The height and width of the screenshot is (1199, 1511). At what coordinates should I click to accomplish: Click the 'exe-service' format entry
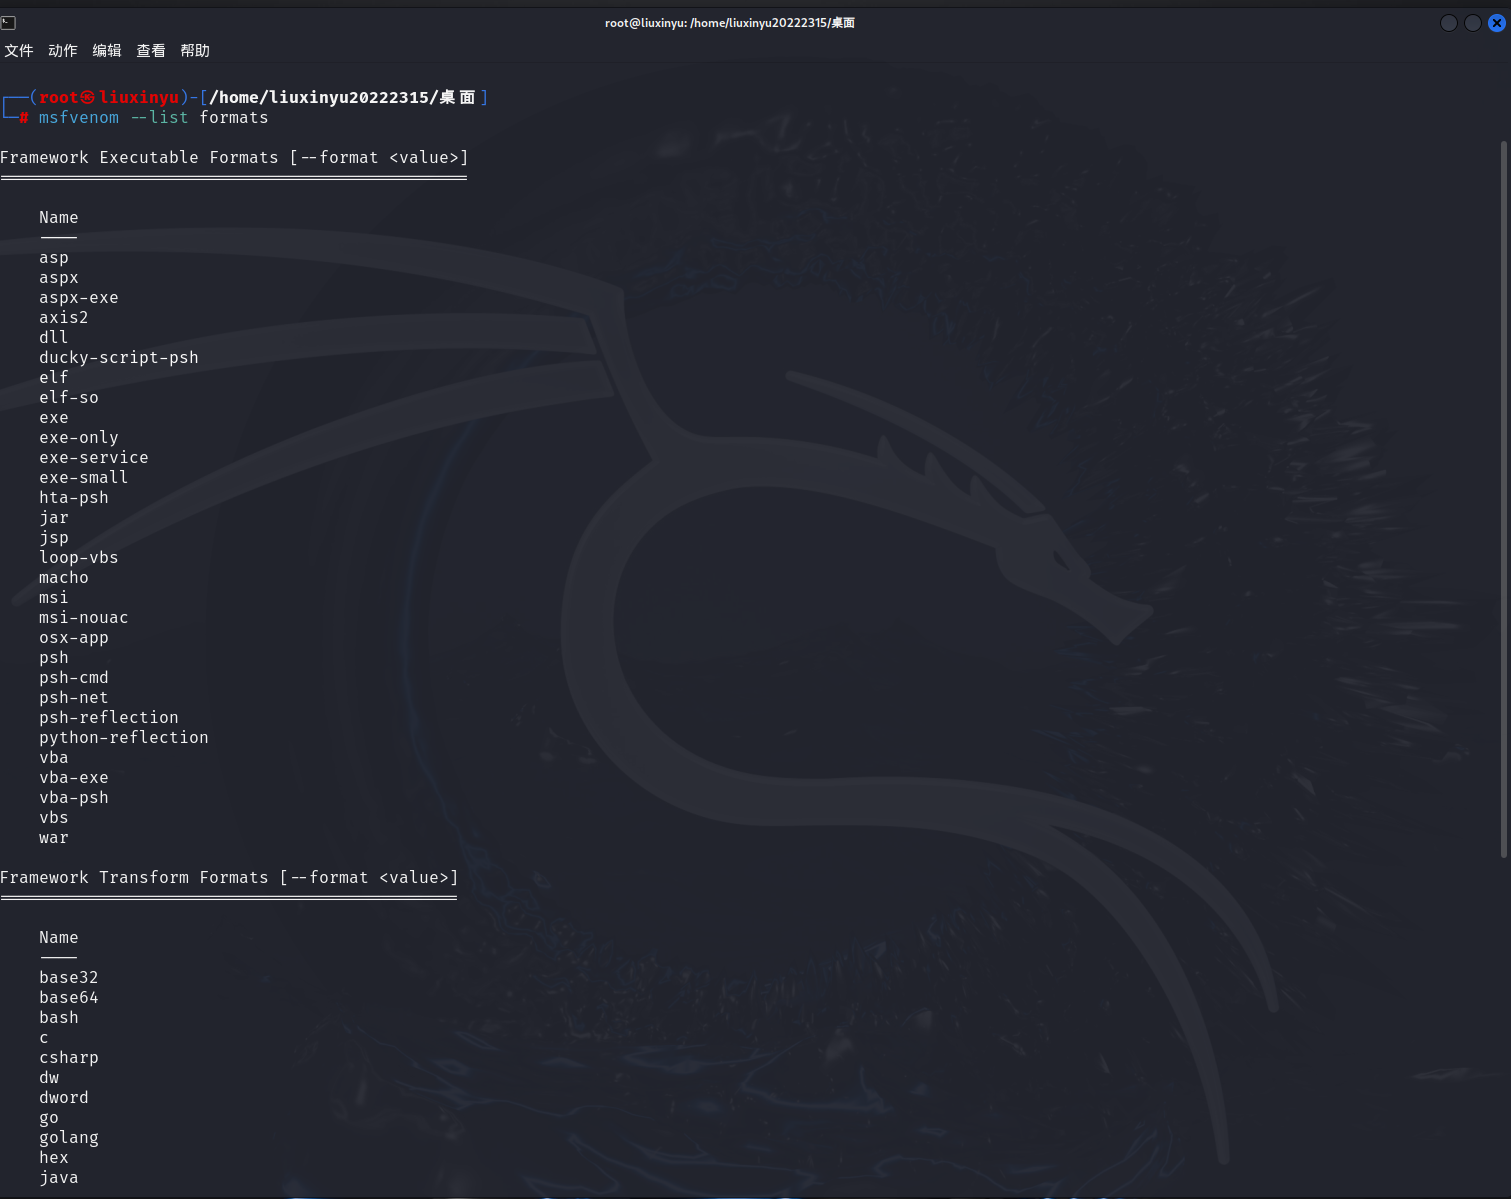pos(94,458)
